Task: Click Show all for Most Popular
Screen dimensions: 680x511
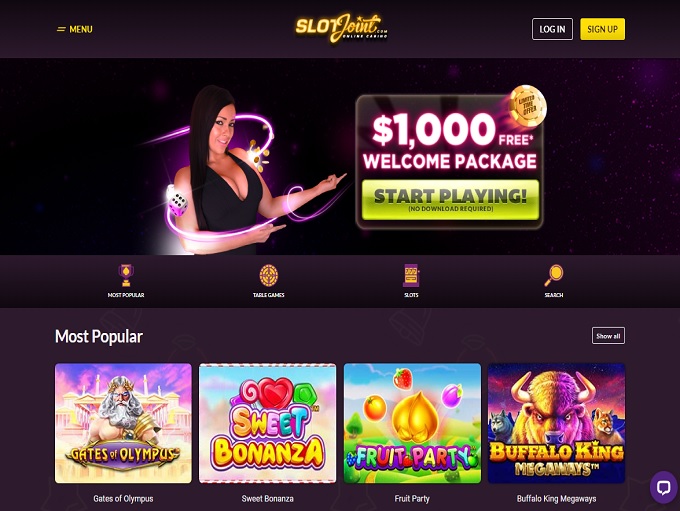Action: (x=608, y=335)
